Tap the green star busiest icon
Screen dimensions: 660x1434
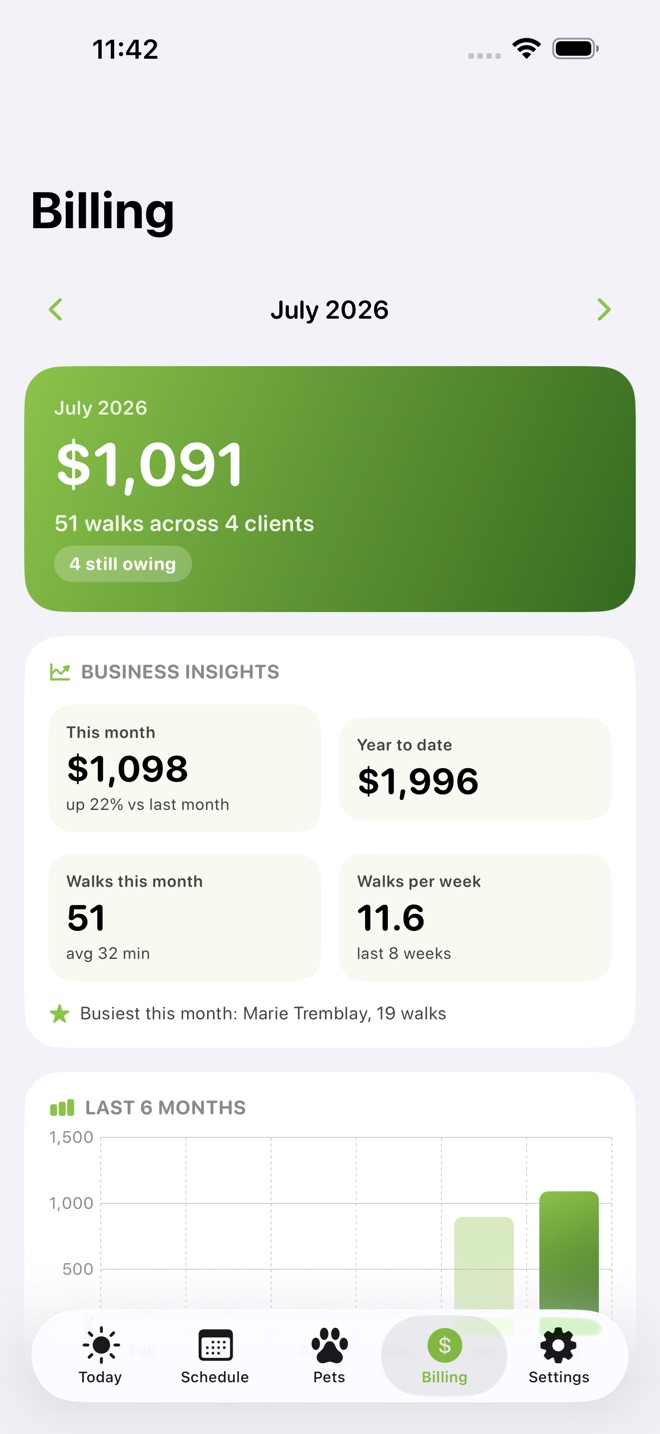(x=60, y=1014)
